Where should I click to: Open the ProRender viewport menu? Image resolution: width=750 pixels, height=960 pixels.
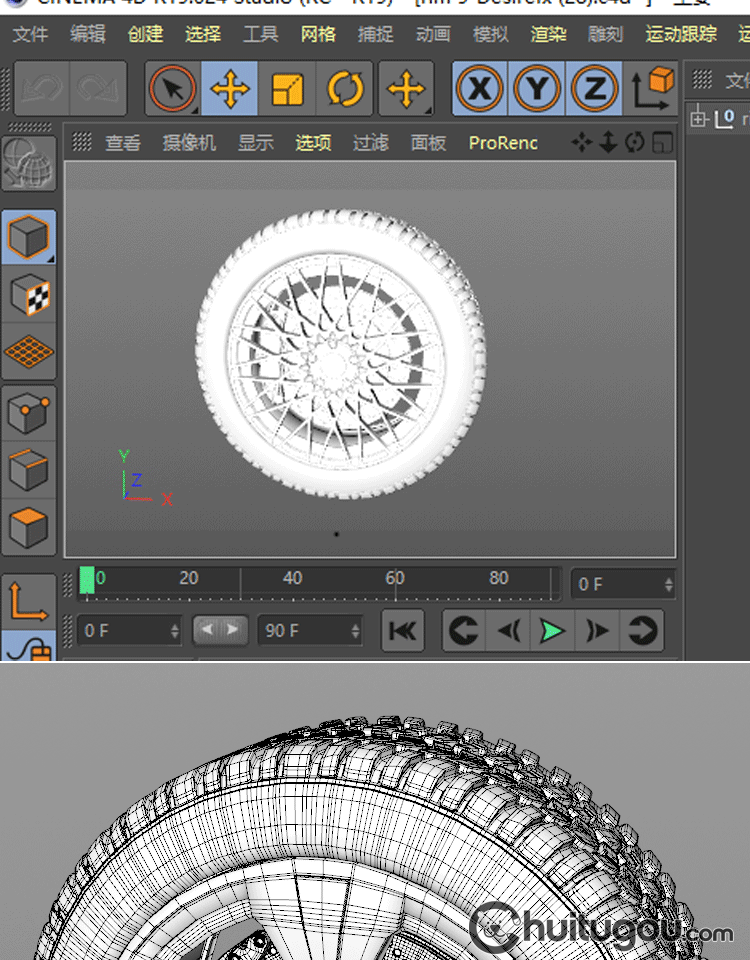pyautogui.click(x=503, y=143)
